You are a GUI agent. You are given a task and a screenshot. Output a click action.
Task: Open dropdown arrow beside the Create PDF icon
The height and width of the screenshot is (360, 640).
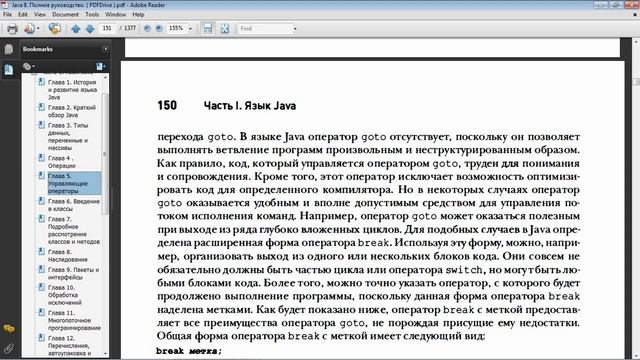38,29
